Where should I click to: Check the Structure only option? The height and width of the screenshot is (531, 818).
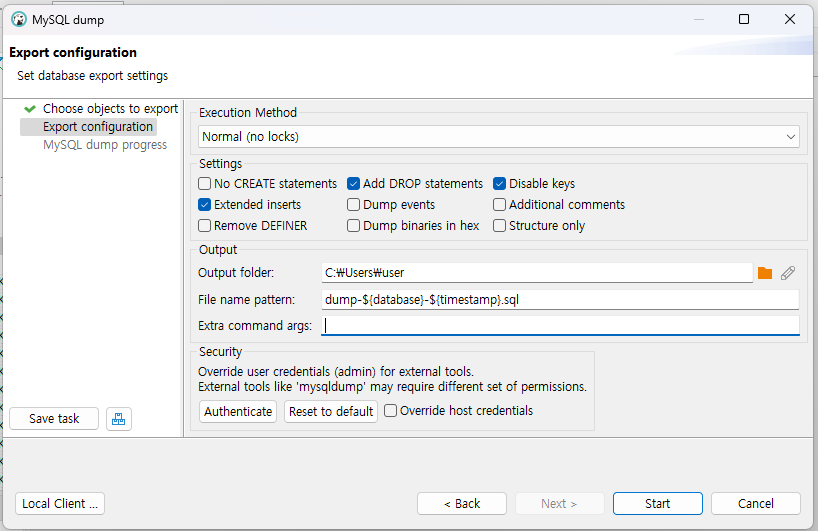tap(499, 225)
